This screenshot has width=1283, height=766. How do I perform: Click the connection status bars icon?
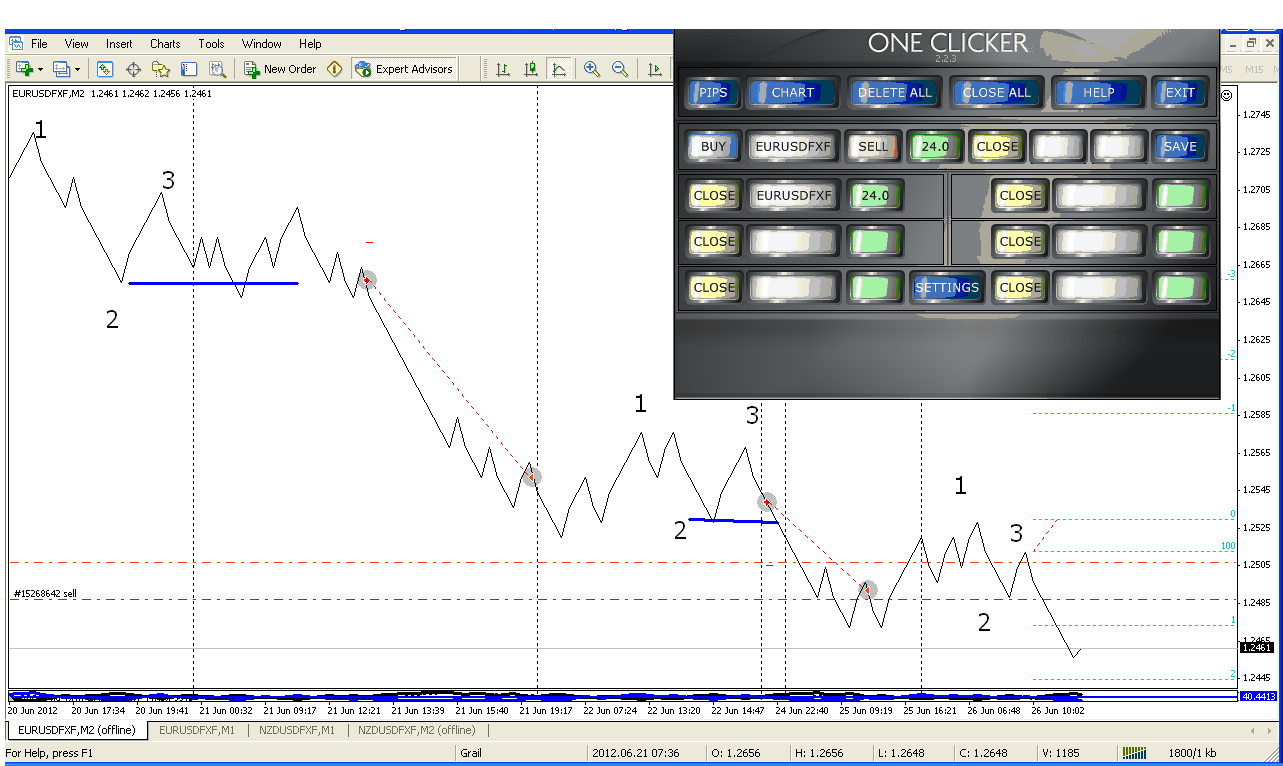coord(1134,753)
